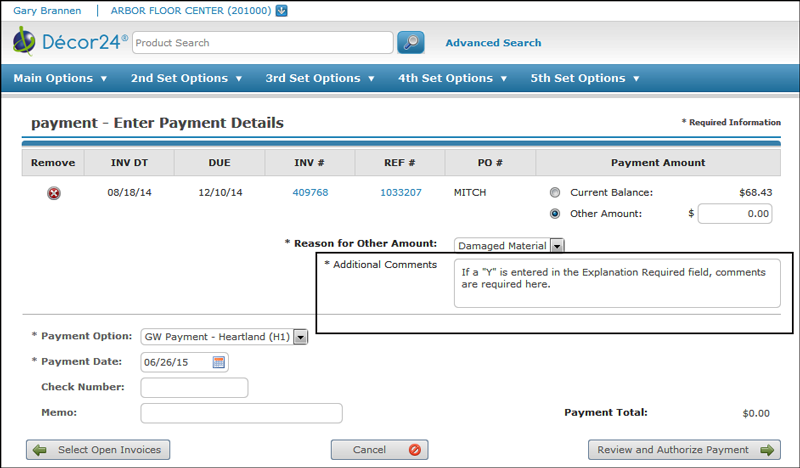Click the red remove invoice icon
The image size is (800, 468).
(54, 193)
